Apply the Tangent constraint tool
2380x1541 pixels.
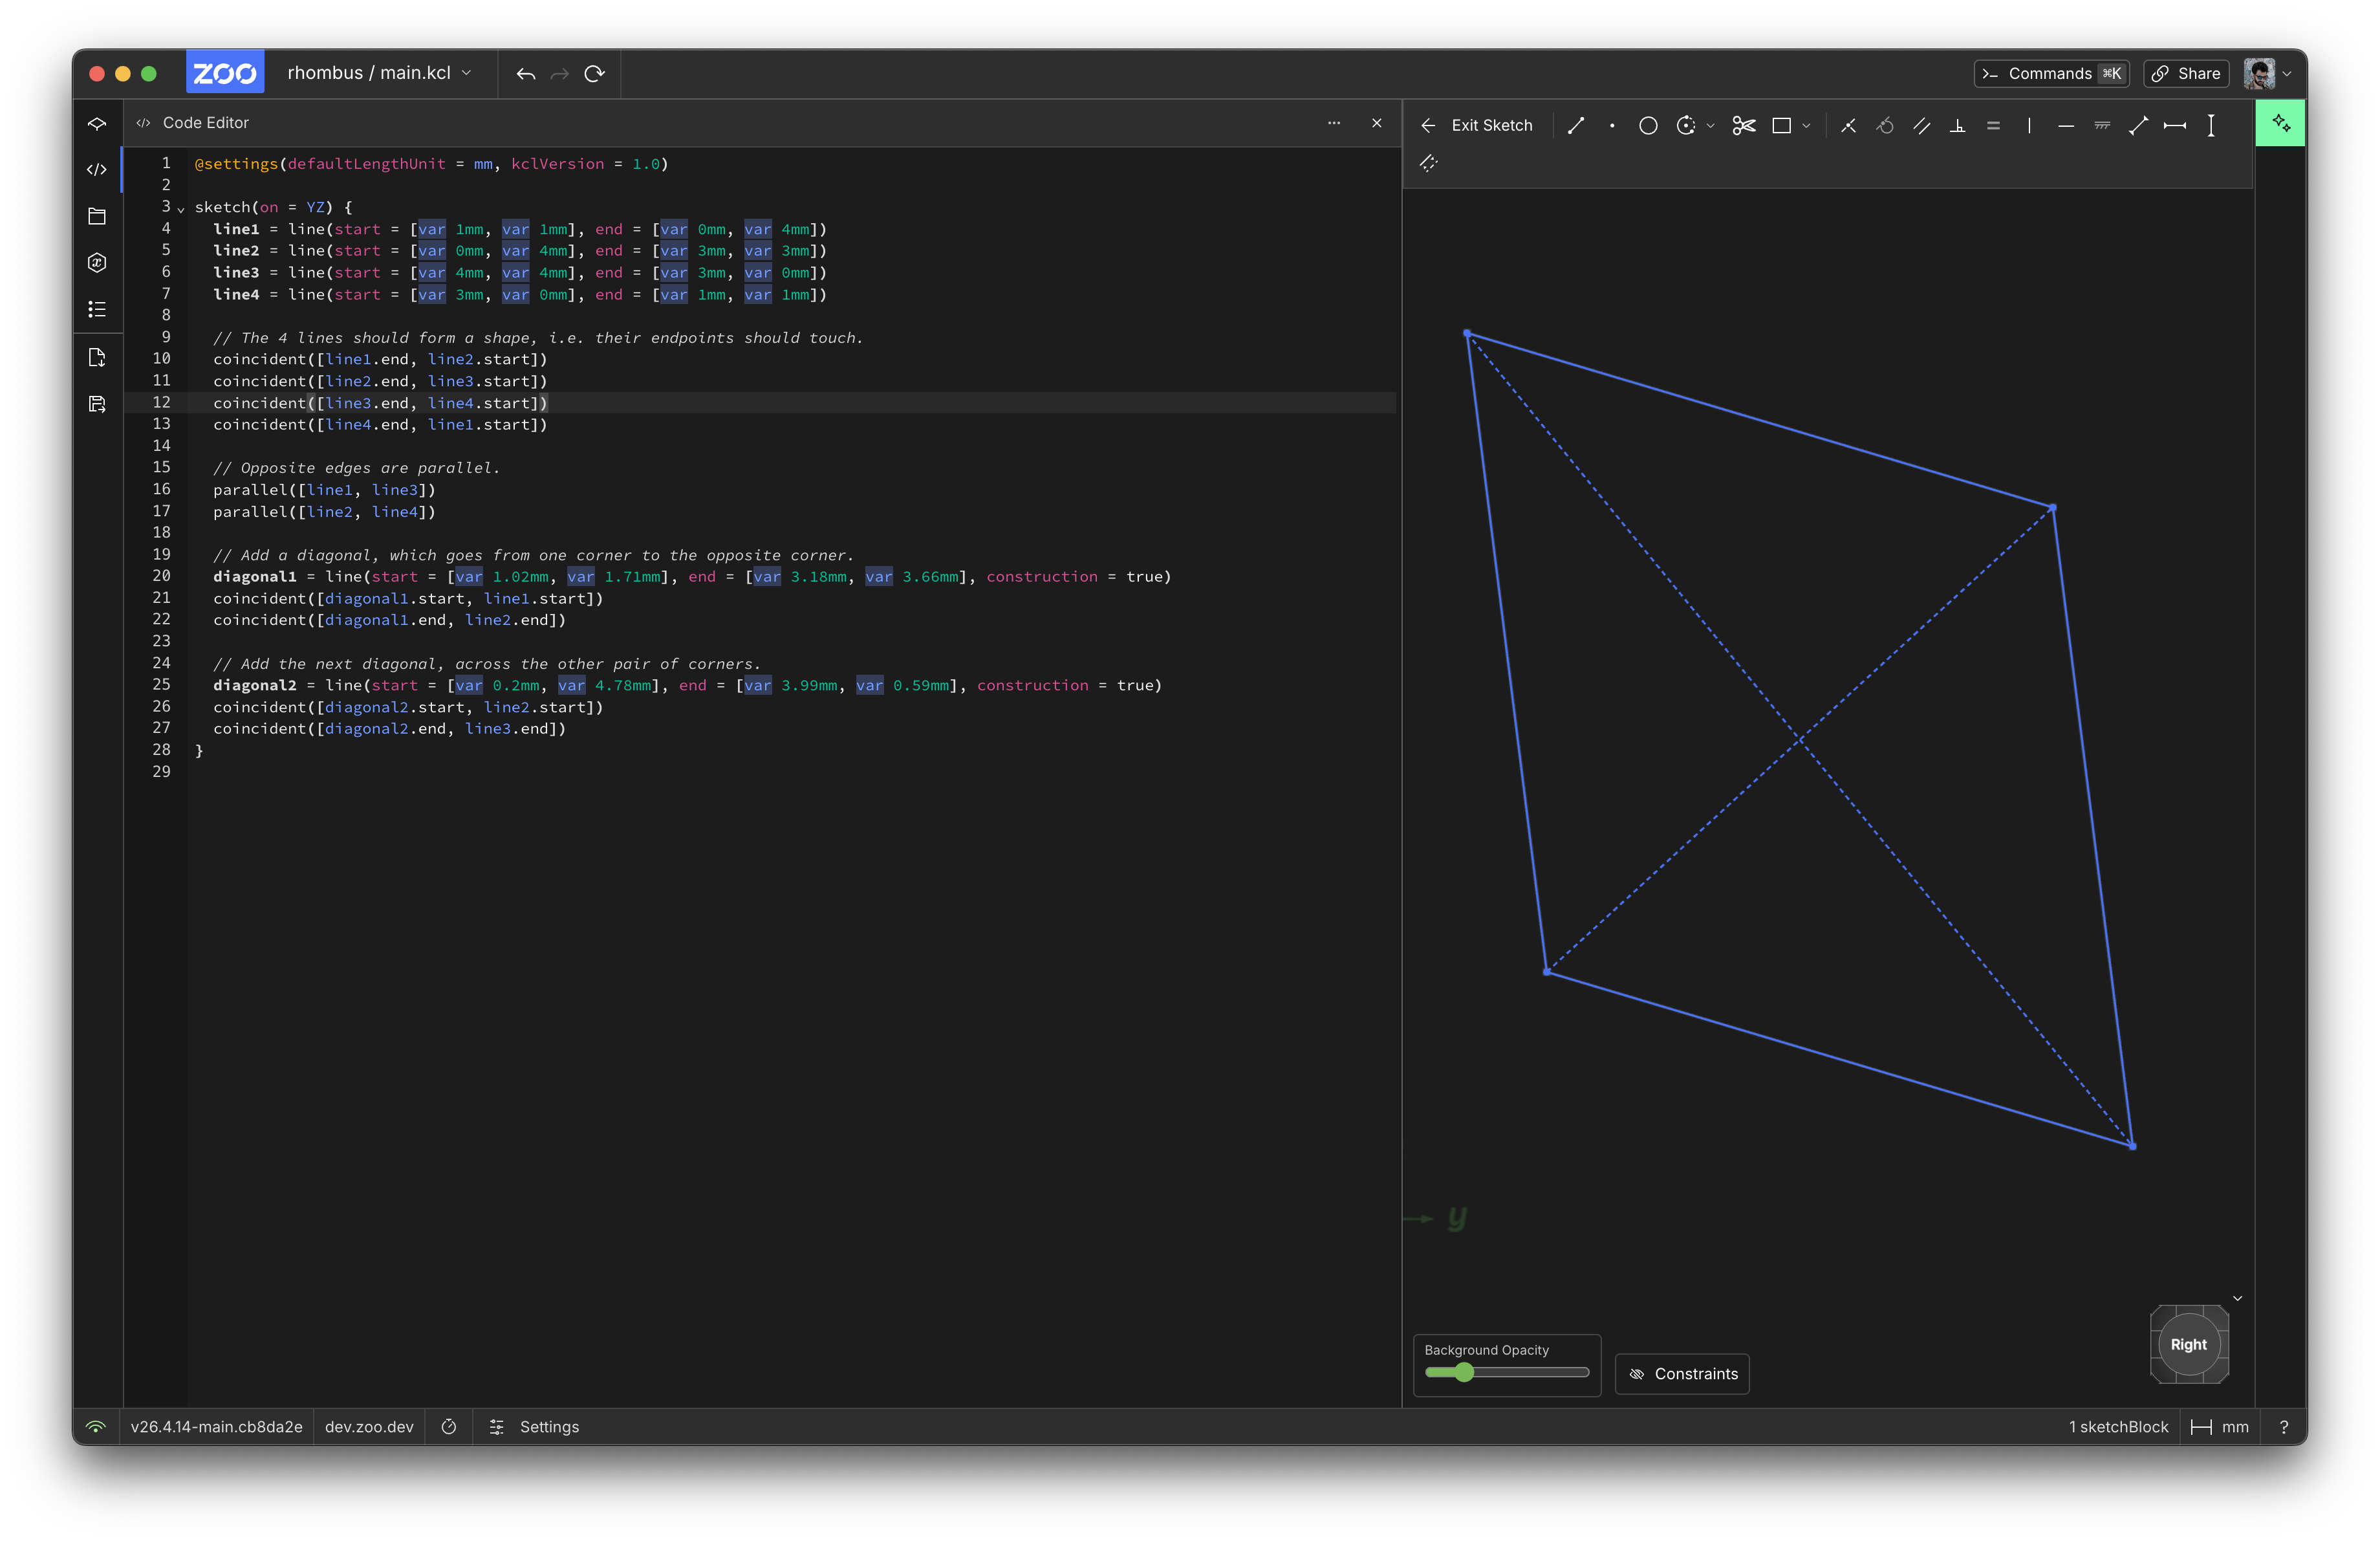[1885, 125]
